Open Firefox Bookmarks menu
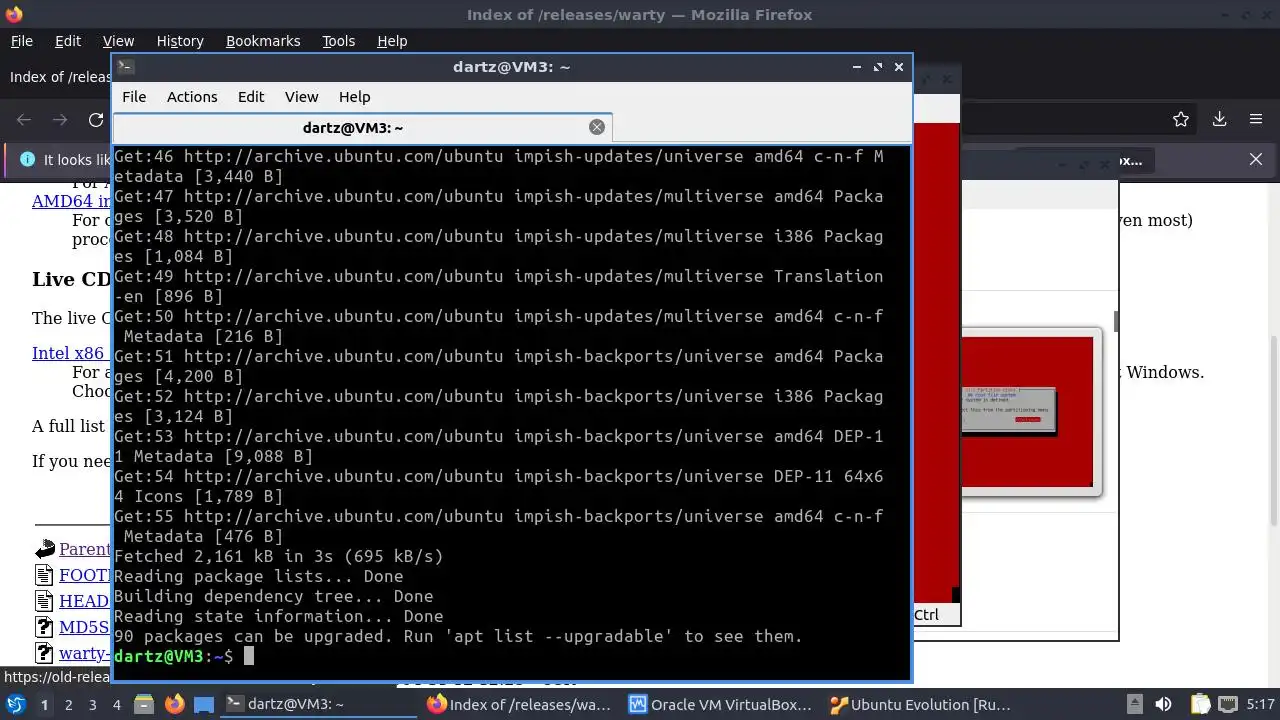1280x720 pixels. 263,41
